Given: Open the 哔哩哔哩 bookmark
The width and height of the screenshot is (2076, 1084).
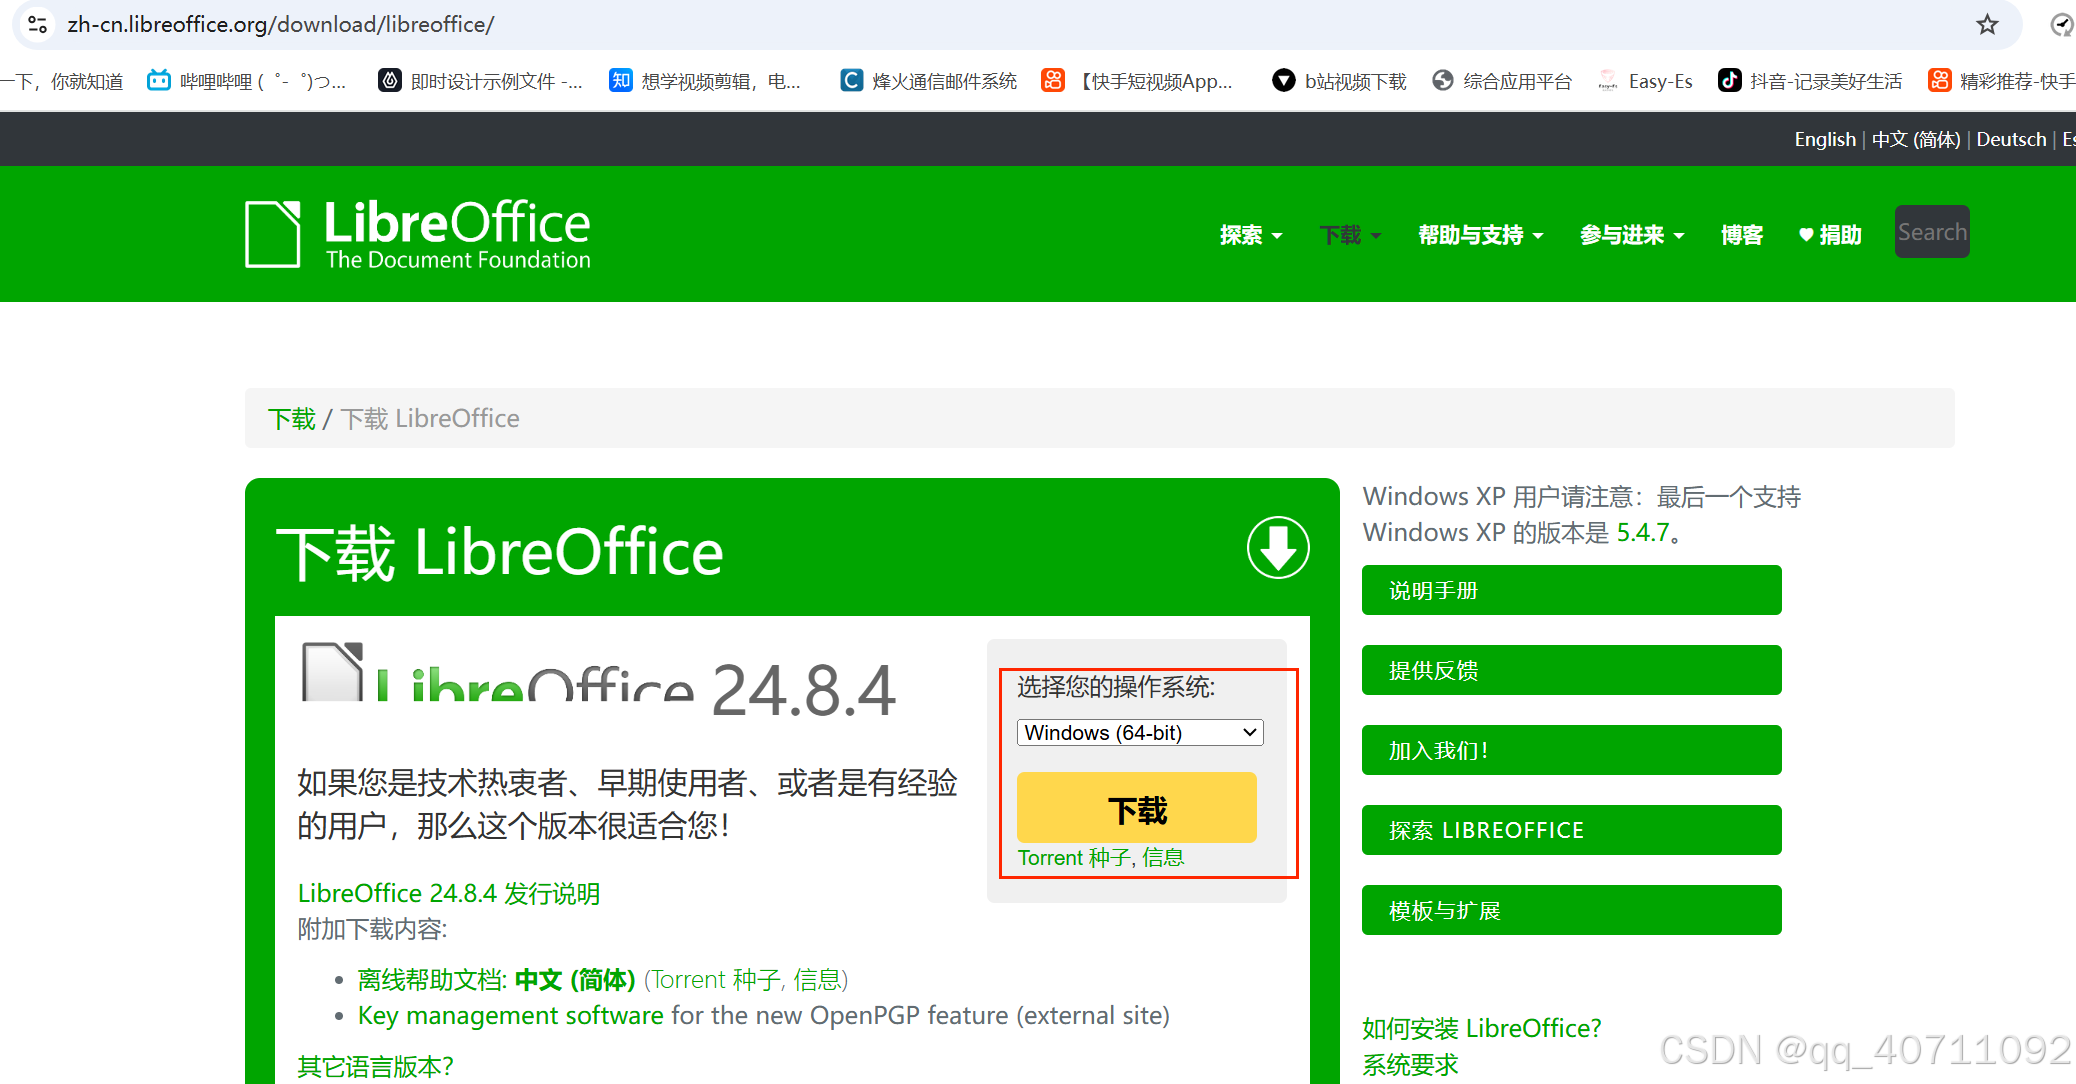Looking at the screenshot, I should pos(246,81).
